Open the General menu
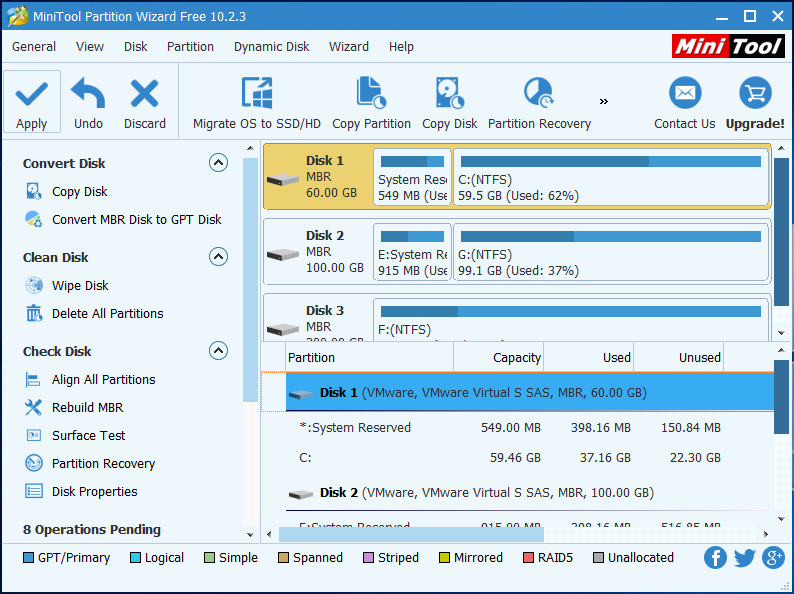Viewport: 794px width, 594px height. [34, 47]
